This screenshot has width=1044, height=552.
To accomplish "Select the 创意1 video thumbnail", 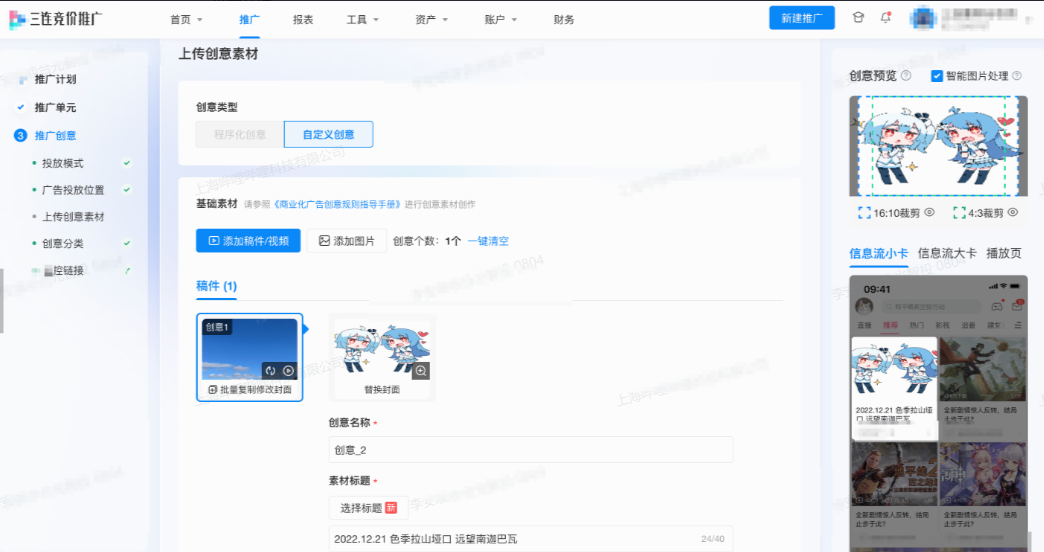I will coord(250,350).
